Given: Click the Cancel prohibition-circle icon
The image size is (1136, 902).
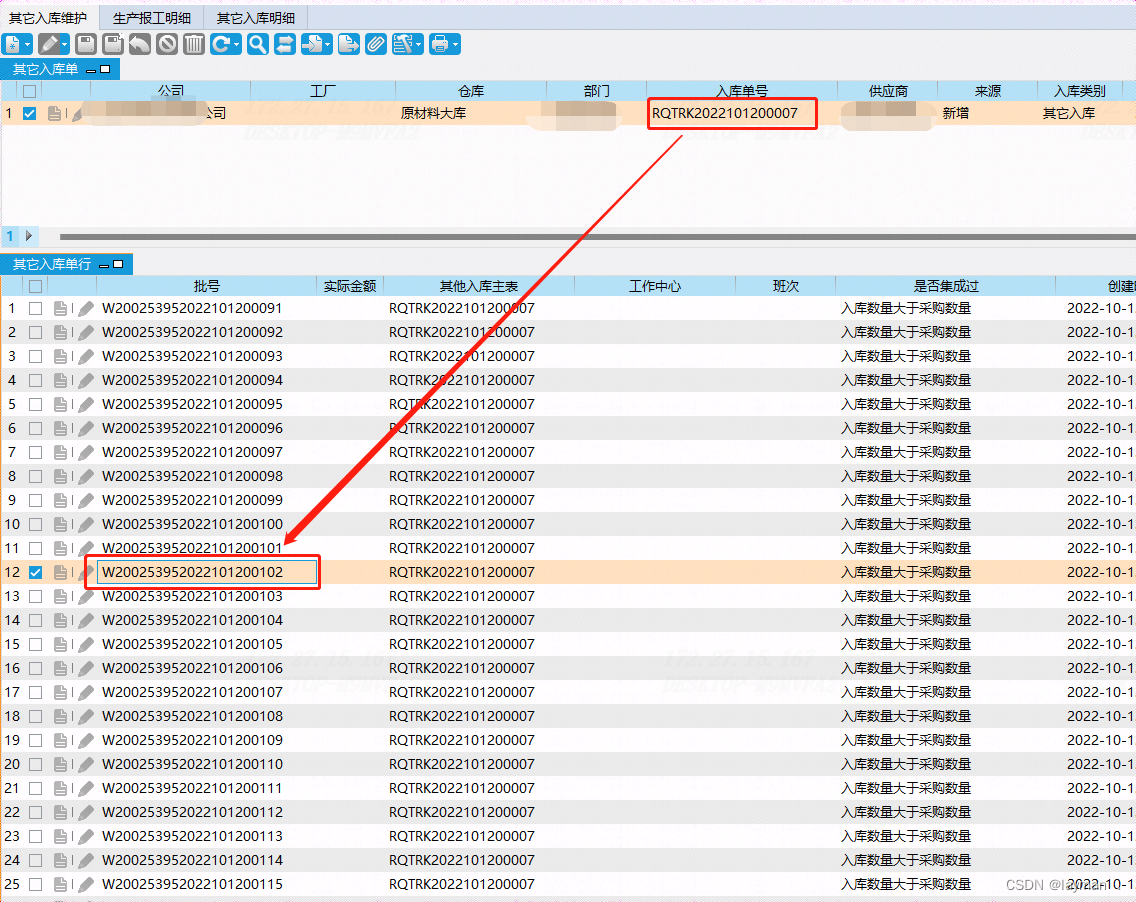Looking at the screenshot, I should click(x=167, y=44).
